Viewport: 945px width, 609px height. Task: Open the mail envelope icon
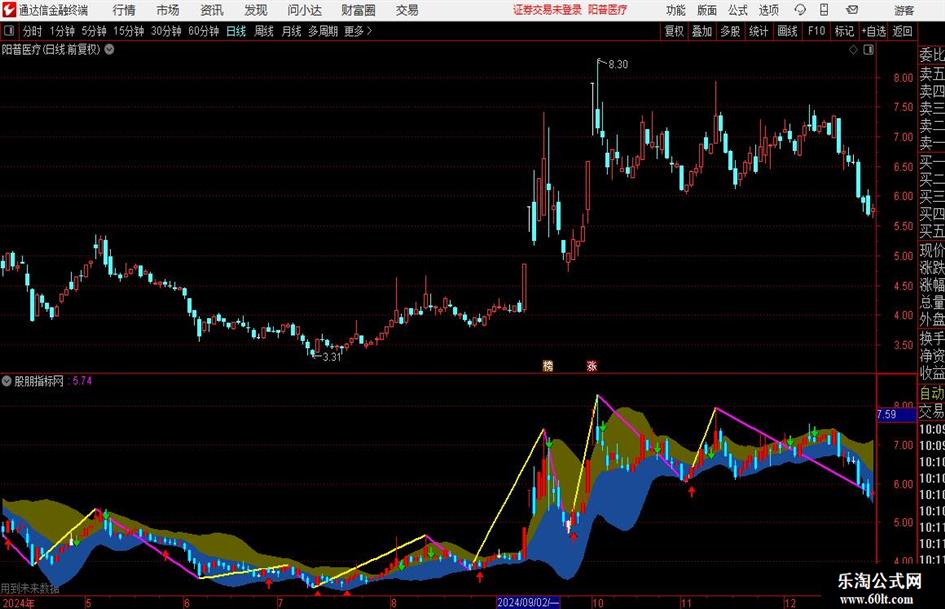coord(852,10)
